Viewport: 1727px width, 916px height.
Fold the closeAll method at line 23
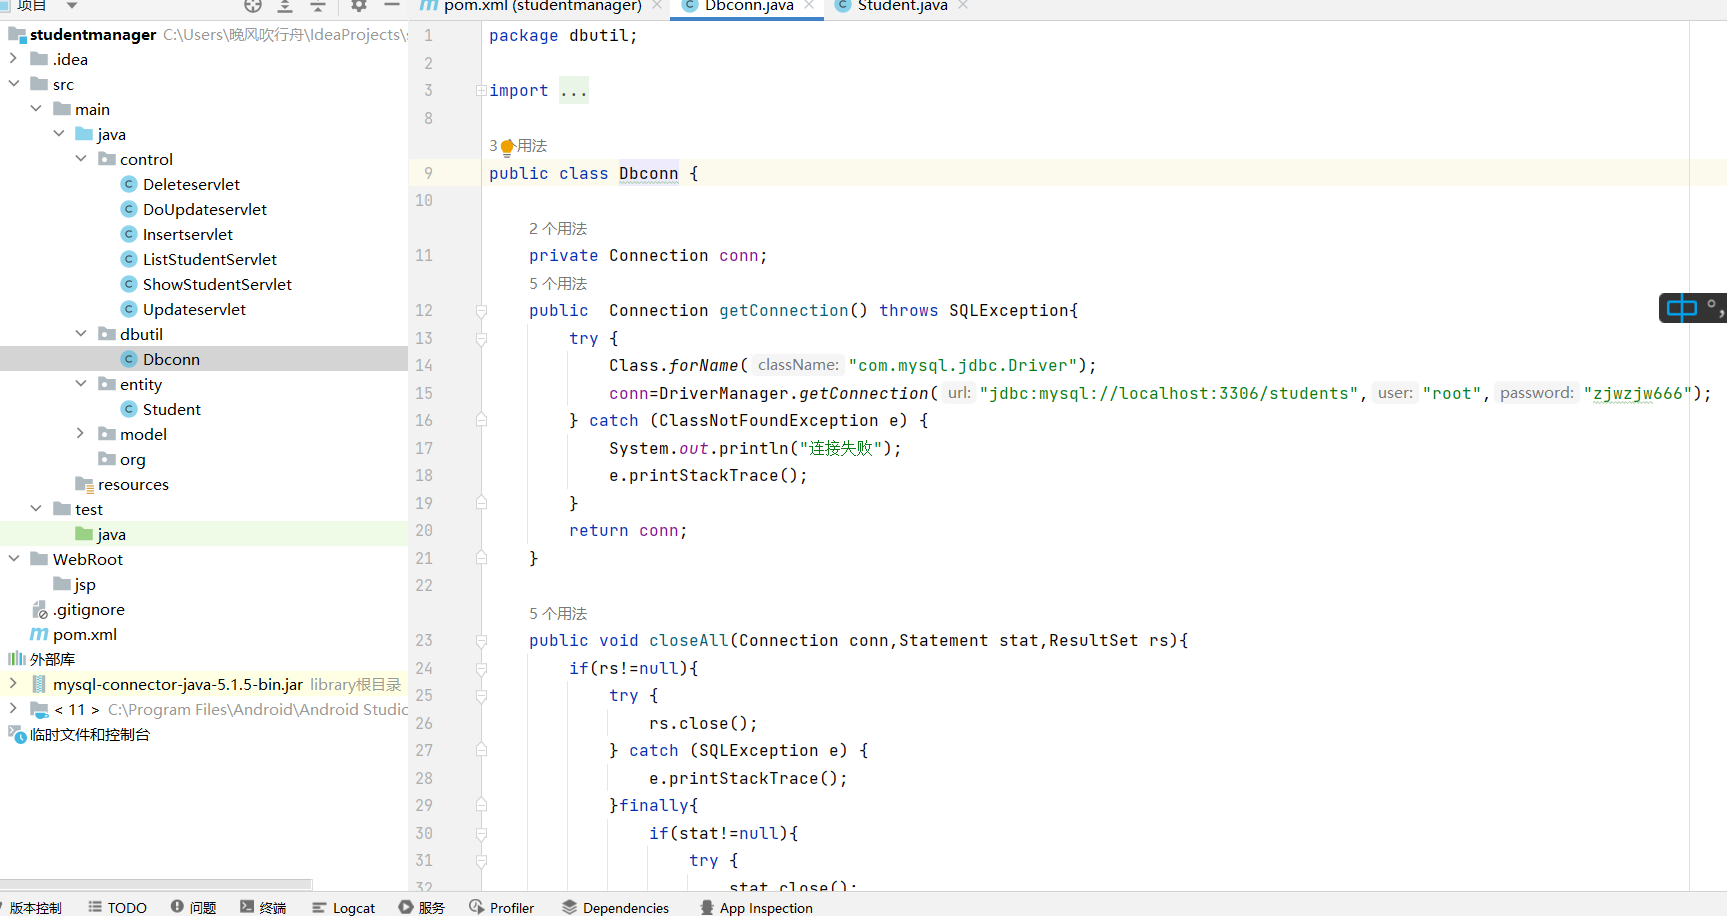[481, 641]
